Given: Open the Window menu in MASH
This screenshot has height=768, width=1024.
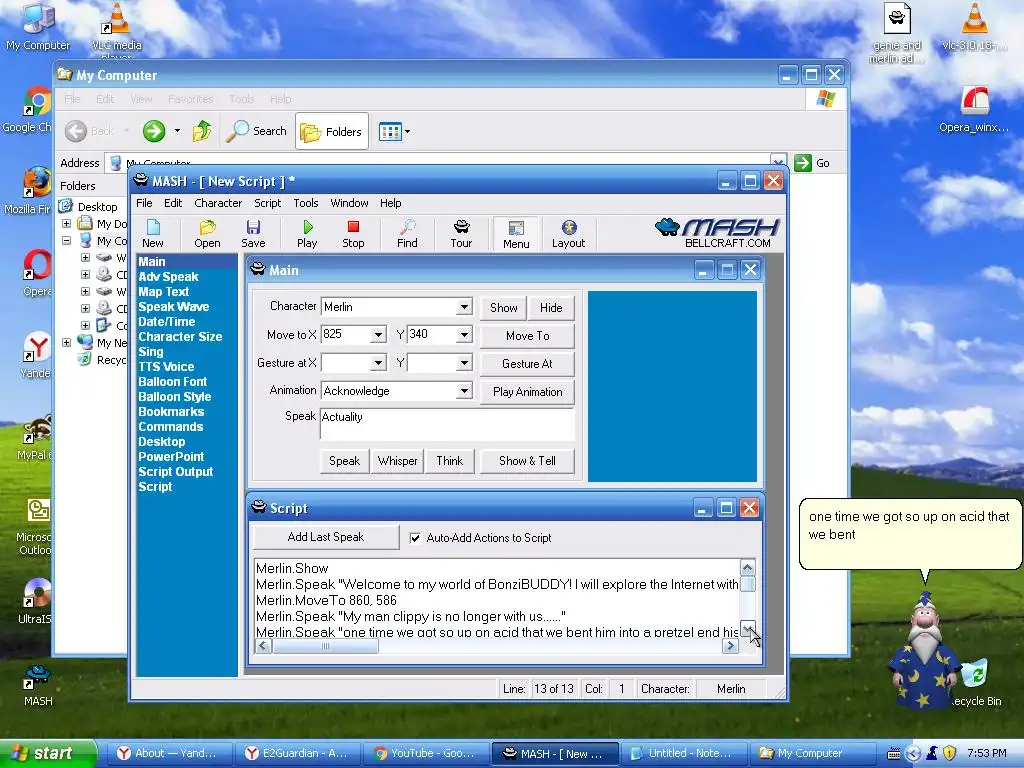Looking at the screenshot, I should (x=349, y=203).
